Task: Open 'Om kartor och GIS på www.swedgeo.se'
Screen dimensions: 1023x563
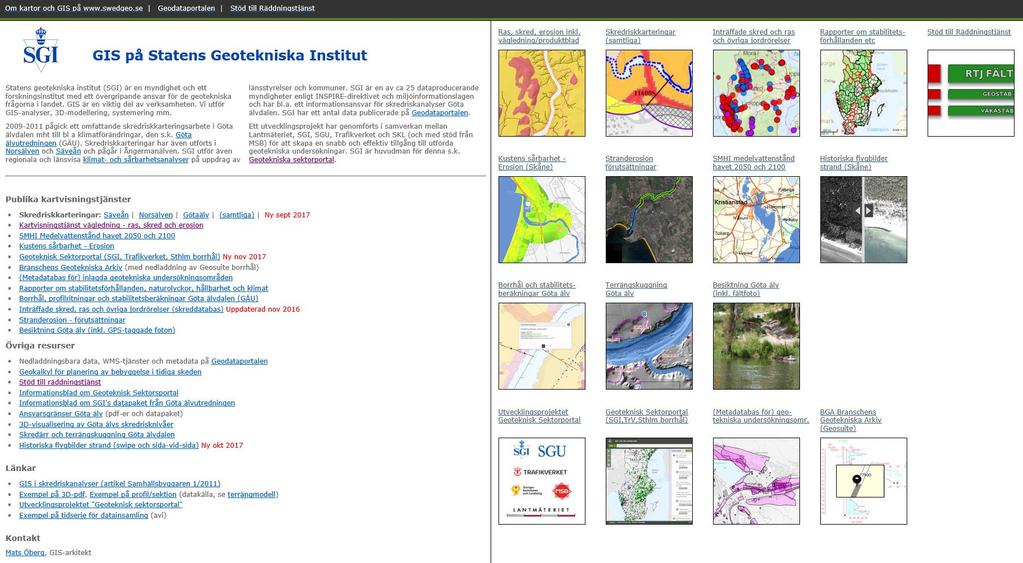Action: click(74, 8)
